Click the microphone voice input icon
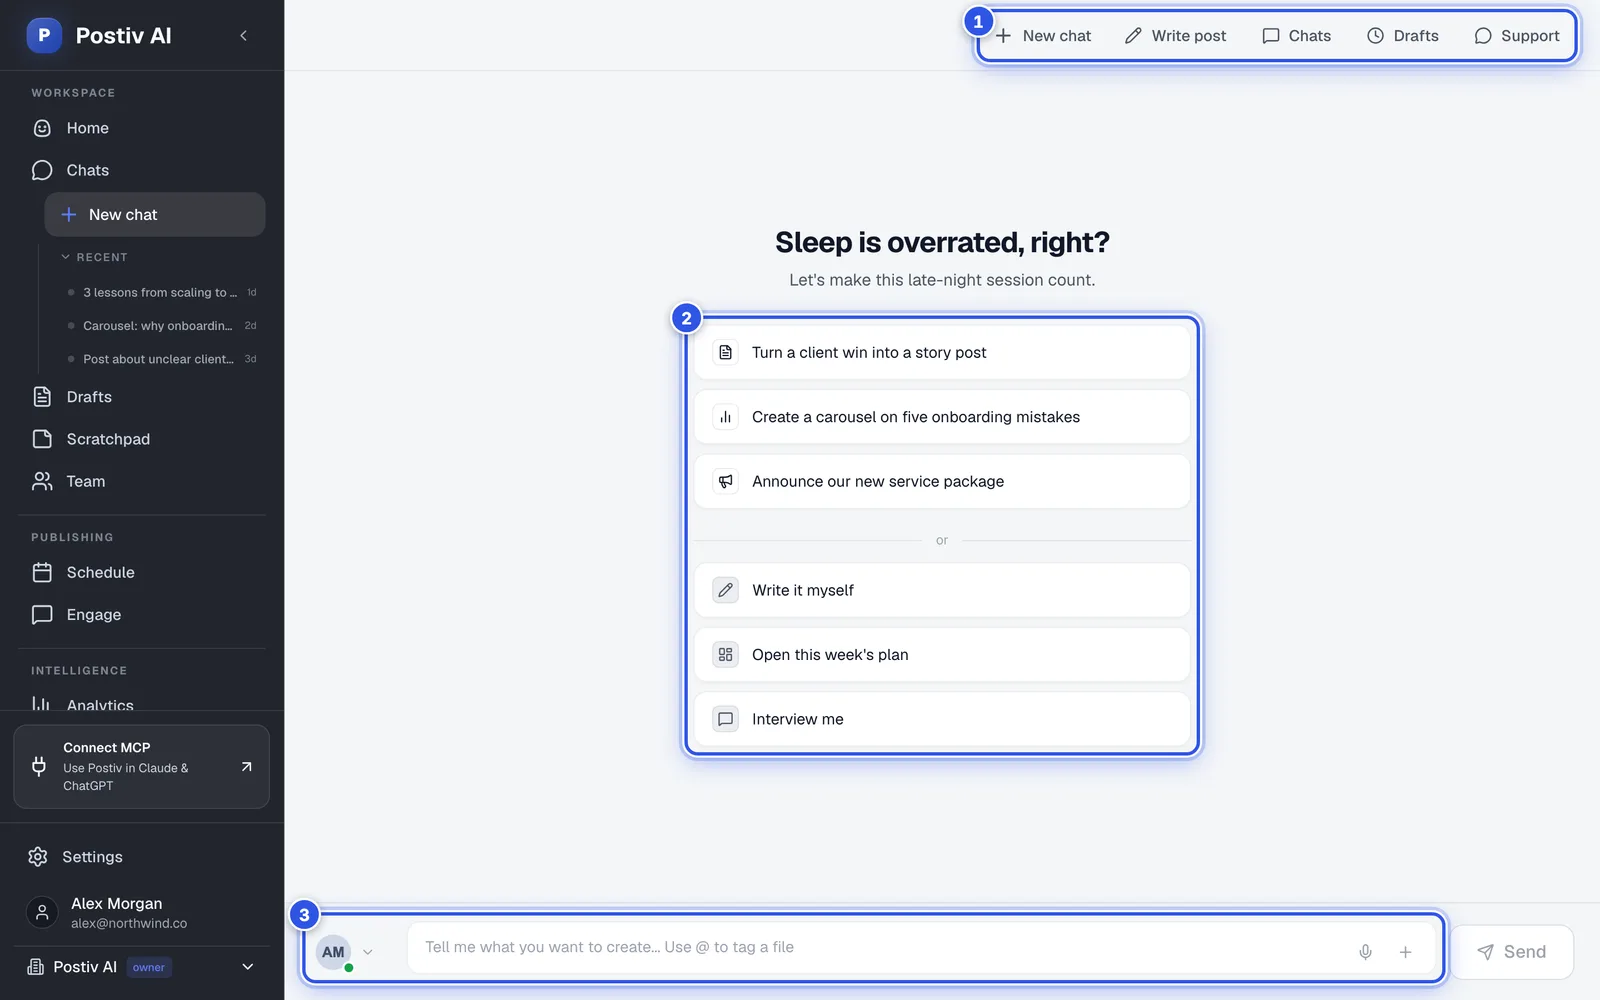1600x1000 pixels. click(1365, 952)
